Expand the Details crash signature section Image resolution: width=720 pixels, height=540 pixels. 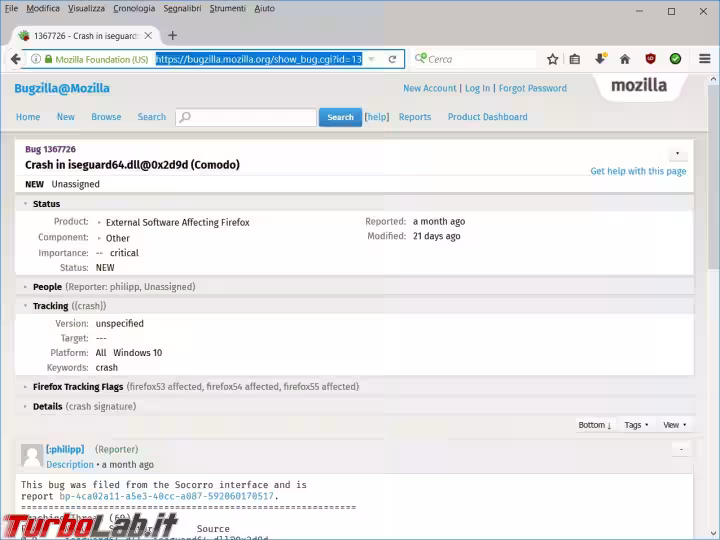(25, 407)
